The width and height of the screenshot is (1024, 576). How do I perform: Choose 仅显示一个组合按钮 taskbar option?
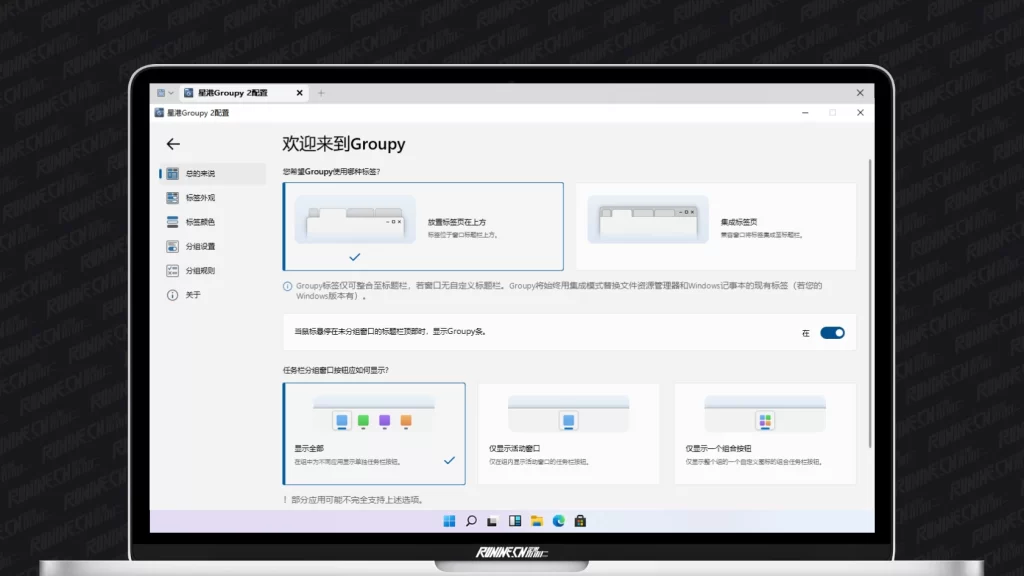tap(764, 433)
